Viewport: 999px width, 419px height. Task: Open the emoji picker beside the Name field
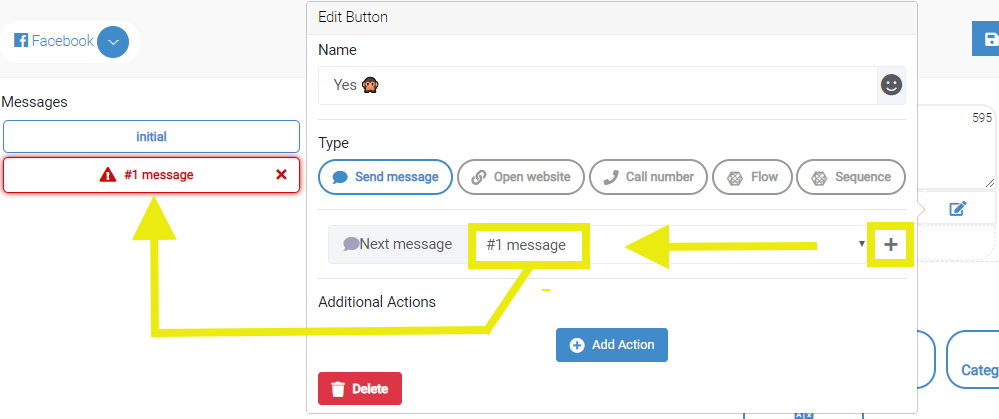891,85
